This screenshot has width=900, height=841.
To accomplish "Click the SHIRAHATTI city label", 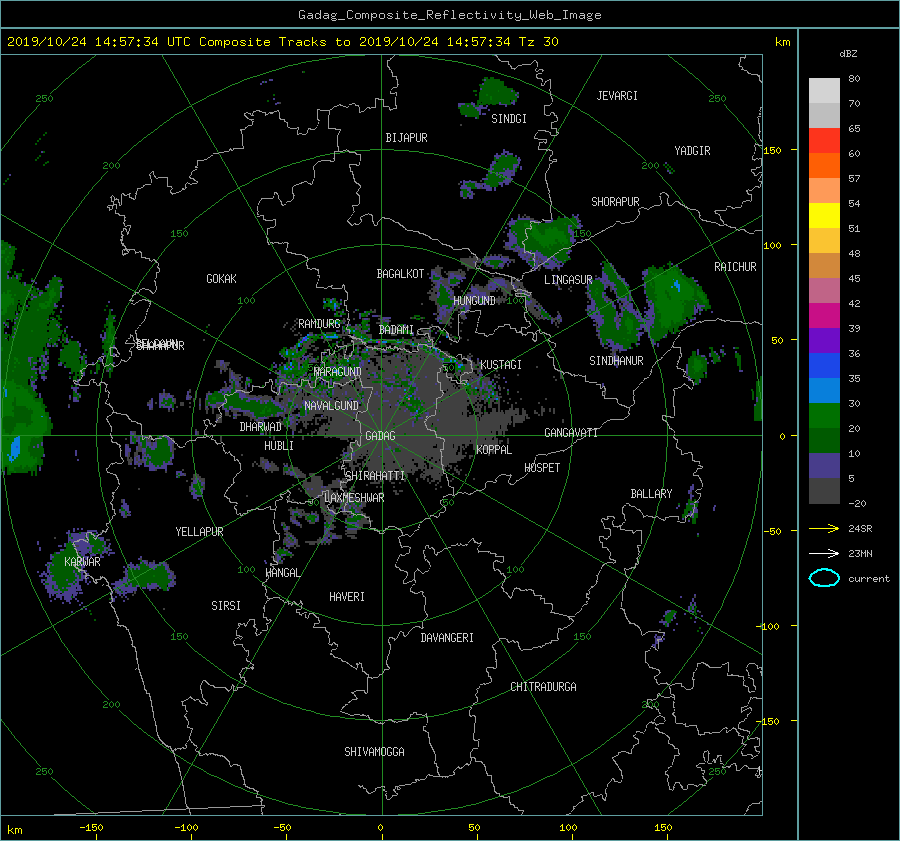I will point(375,476).
